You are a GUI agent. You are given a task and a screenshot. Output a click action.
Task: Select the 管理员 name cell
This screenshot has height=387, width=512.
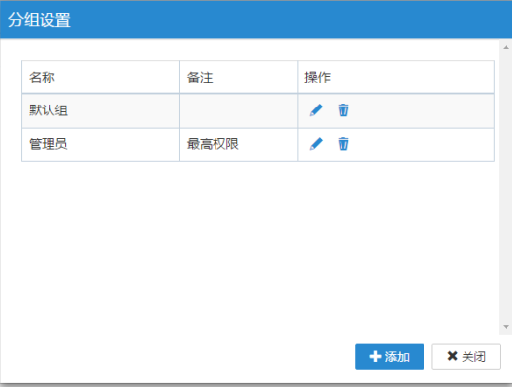coord(100,145)
